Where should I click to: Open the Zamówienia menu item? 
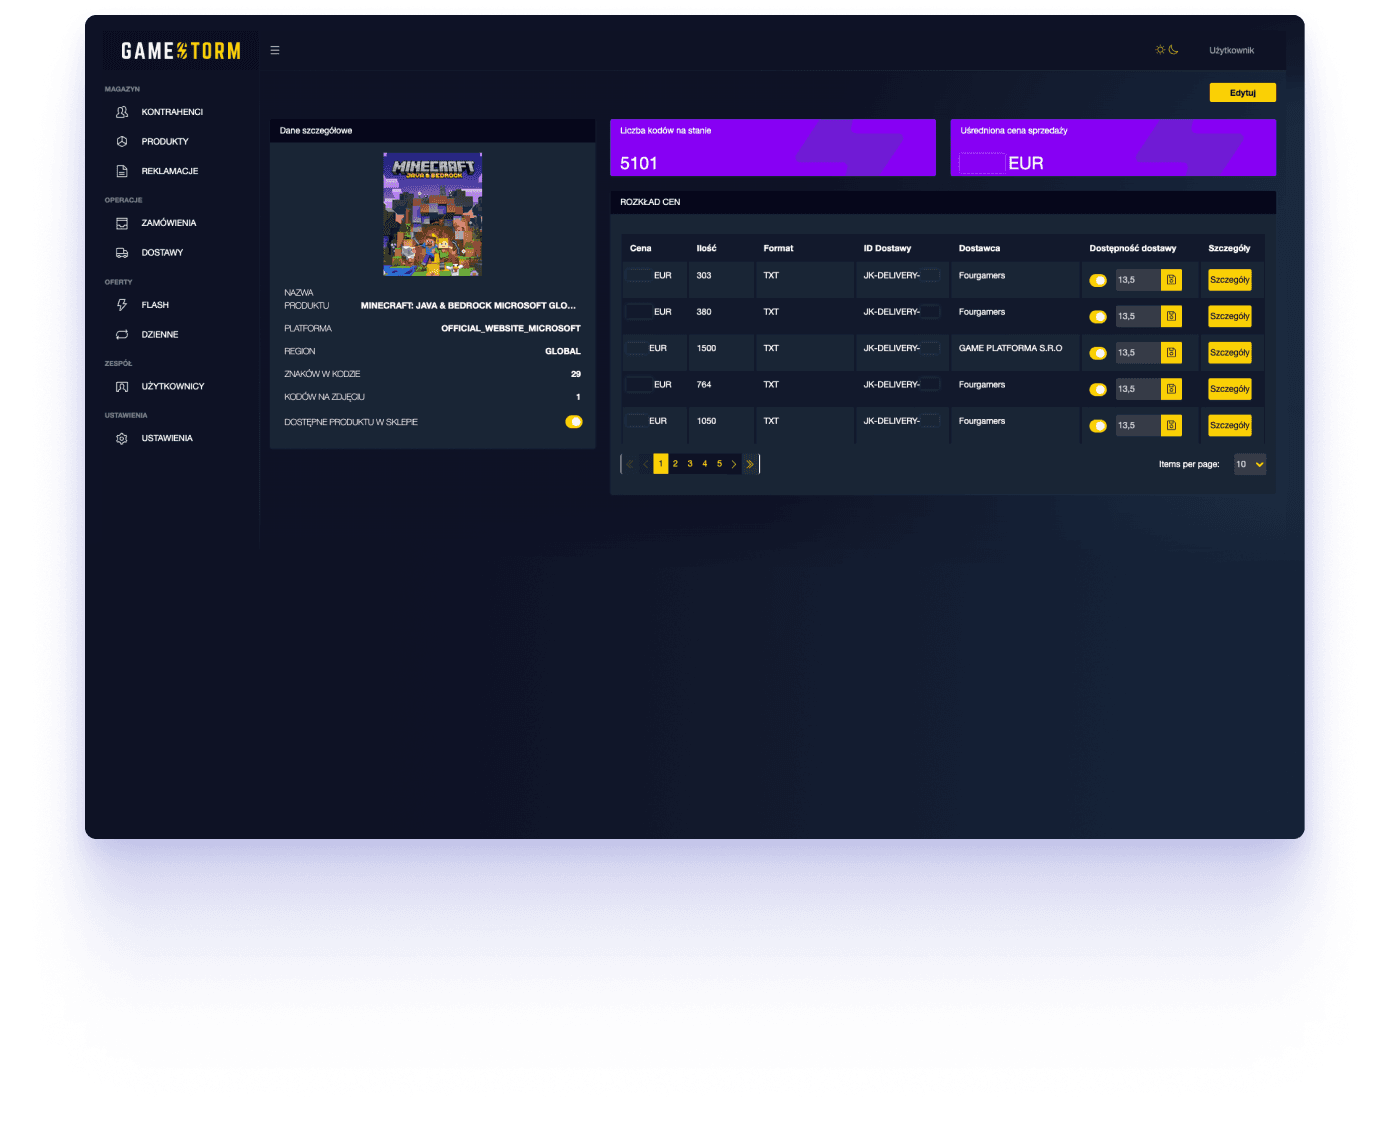[169, 223]
